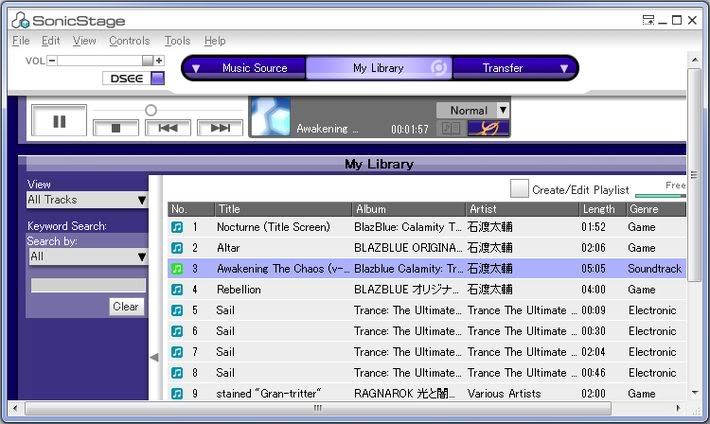Click the note icon for track 6 Sail
The height and width of the screenshot is (424, 710).
(177, 331)
